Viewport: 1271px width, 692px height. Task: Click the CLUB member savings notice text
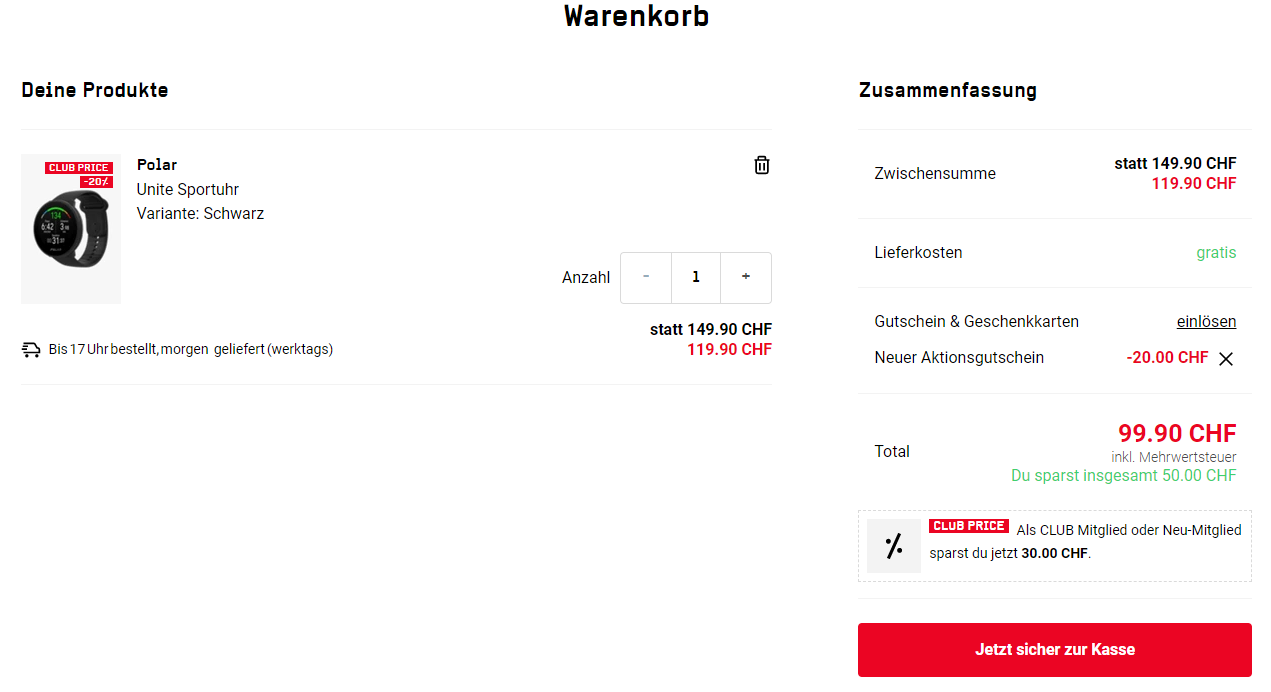1085,541
